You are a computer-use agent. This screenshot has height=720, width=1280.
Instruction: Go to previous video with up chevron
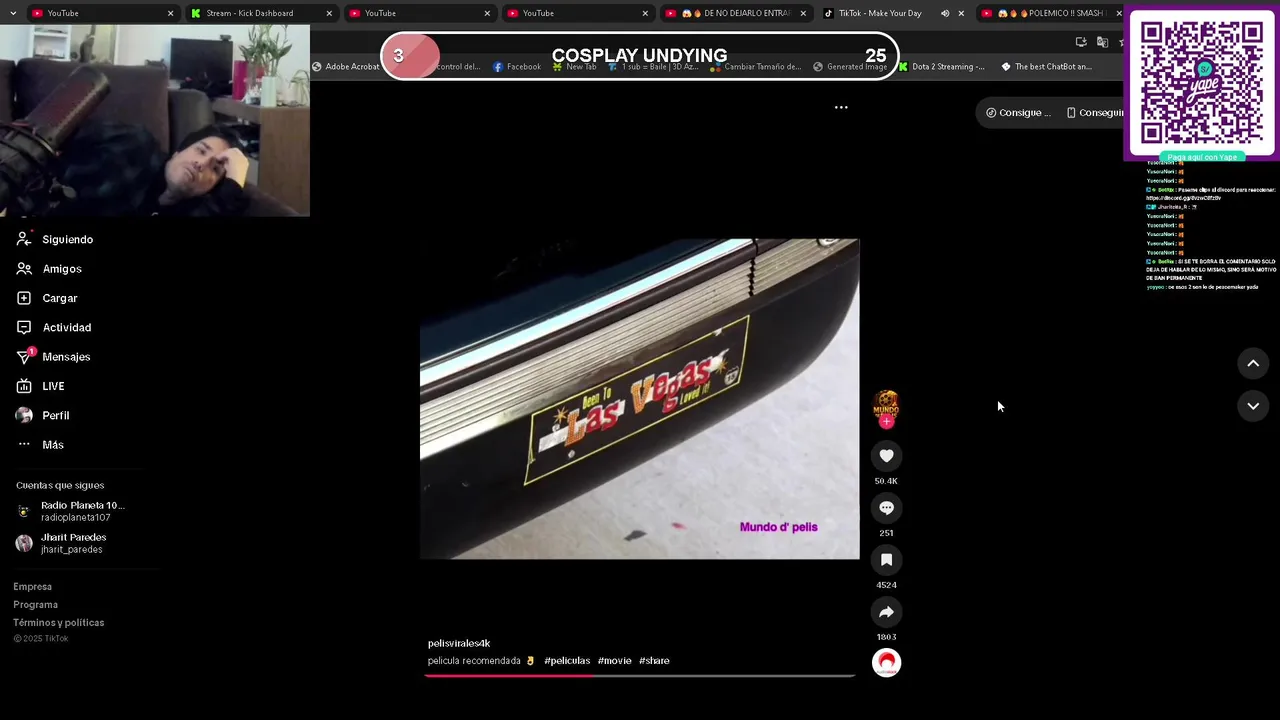1253,364
